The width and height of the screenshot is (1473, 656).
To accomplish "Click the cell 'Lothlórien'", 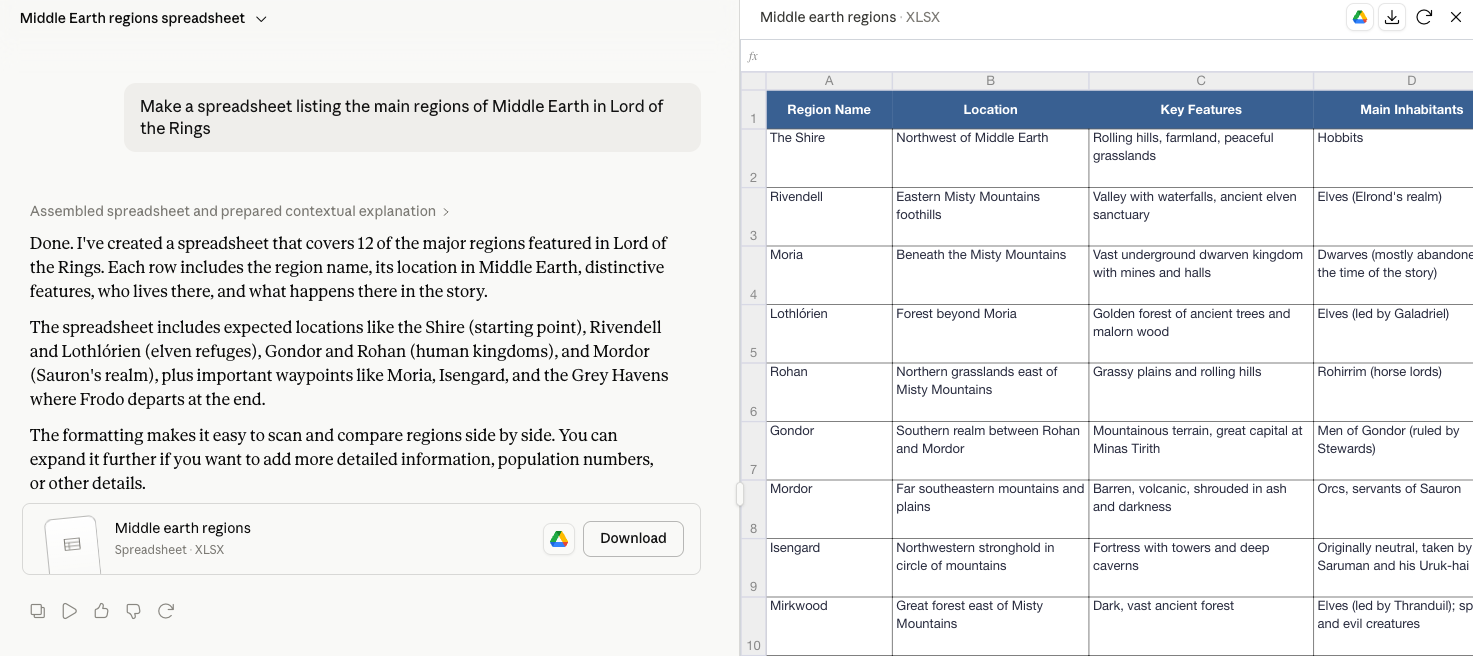I will tap(829, 334).
